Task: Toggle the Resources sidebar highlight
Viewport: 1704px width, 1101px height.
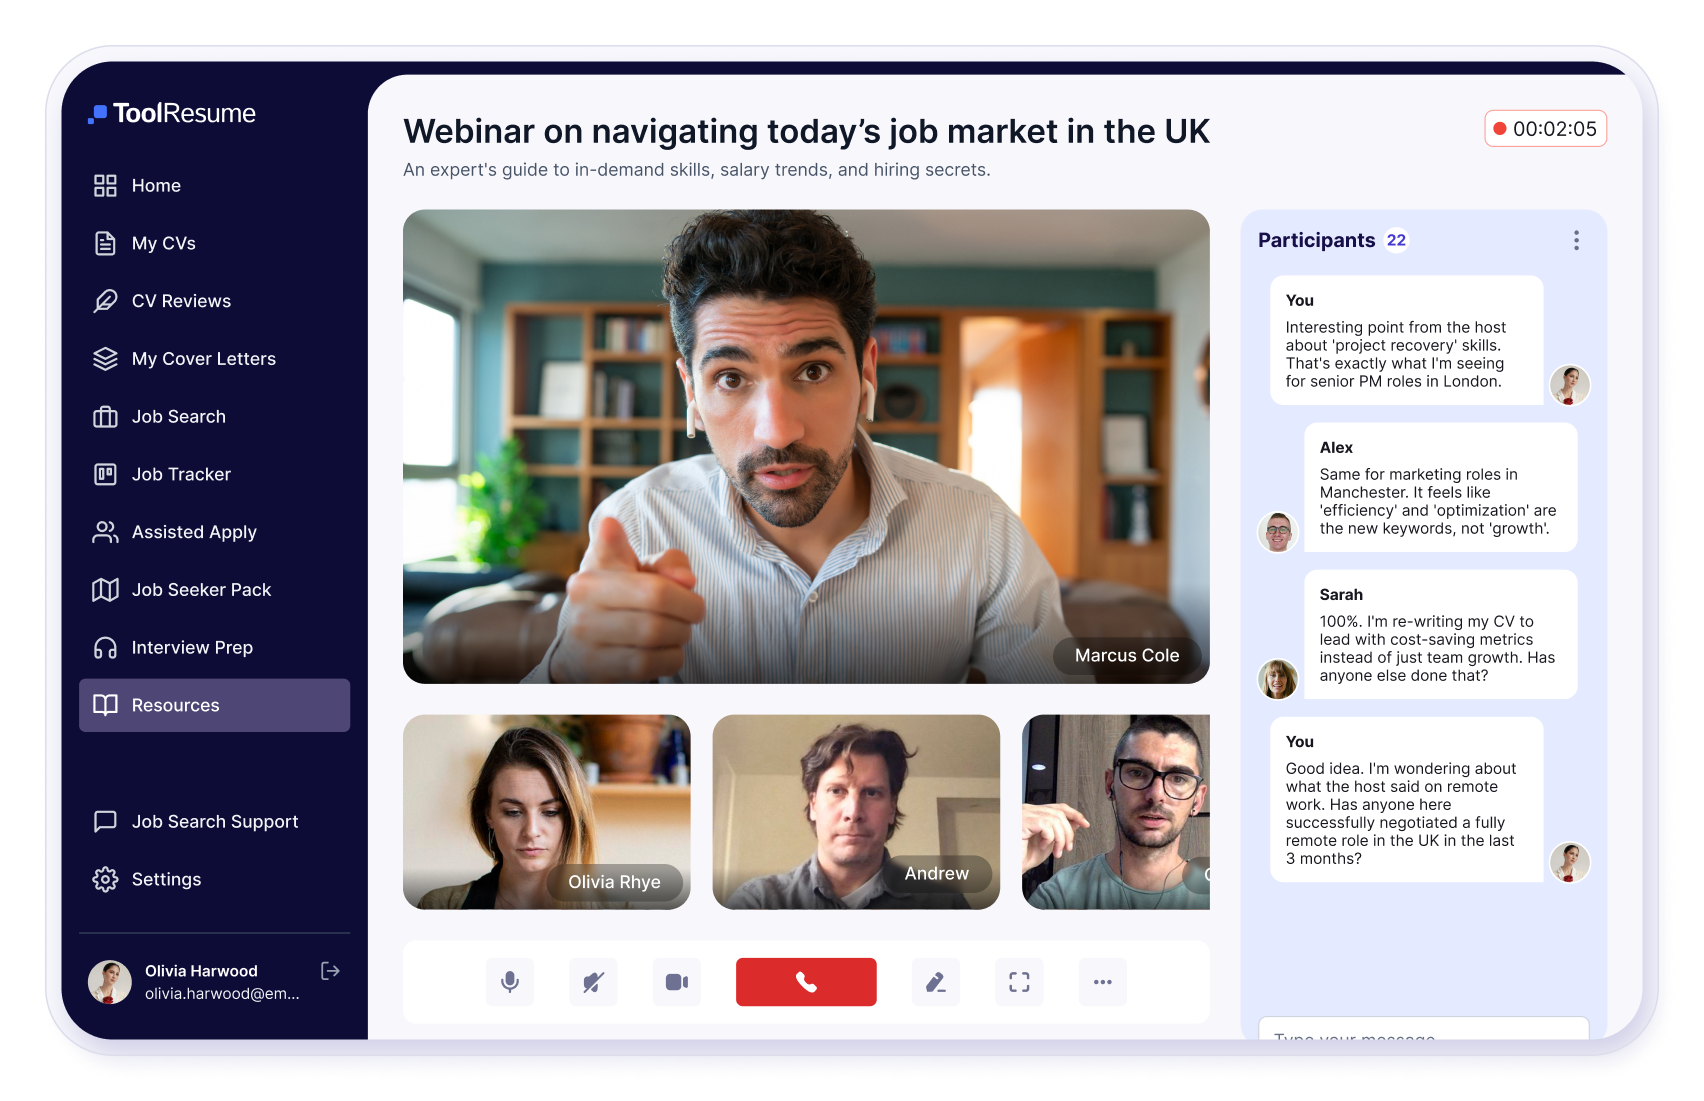Action: 214,705
